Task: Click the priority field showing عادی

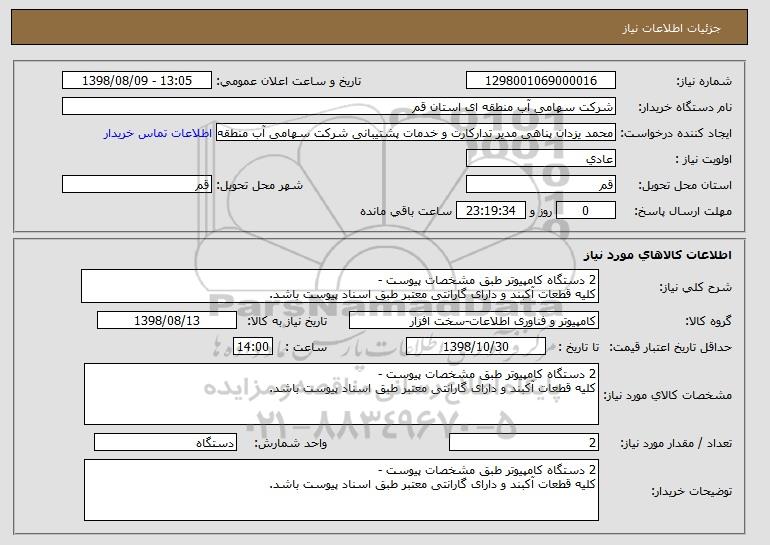Action: 541,159
